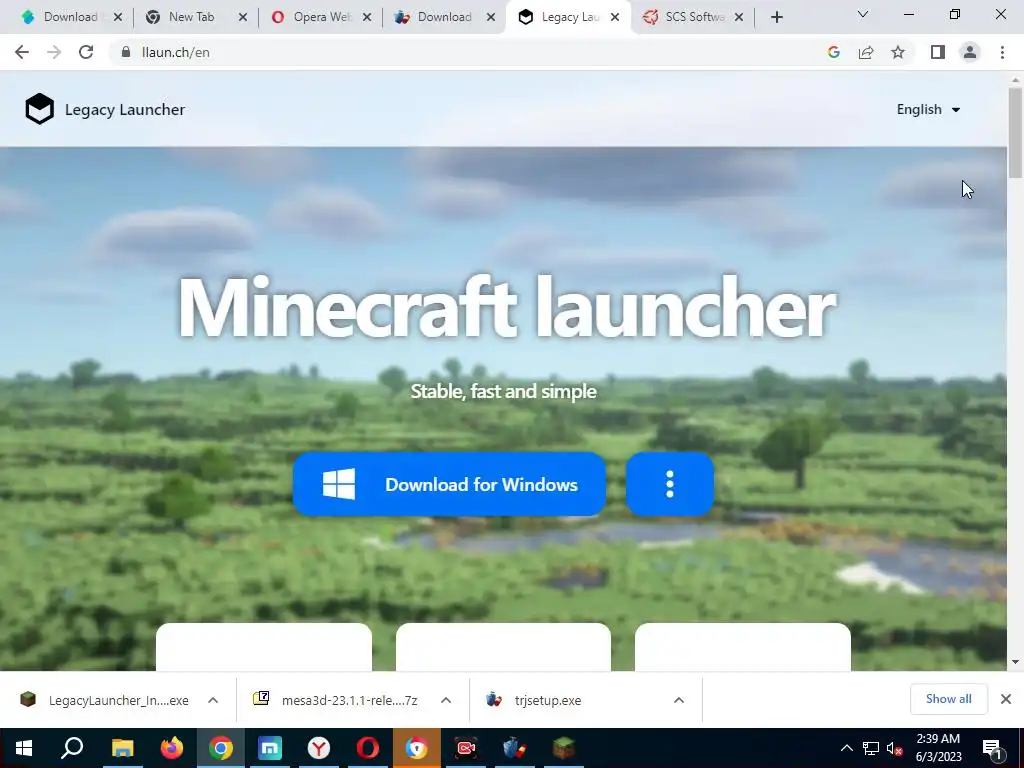Open the notification center icon
1024x768 pixels.
tap(993, 748)
